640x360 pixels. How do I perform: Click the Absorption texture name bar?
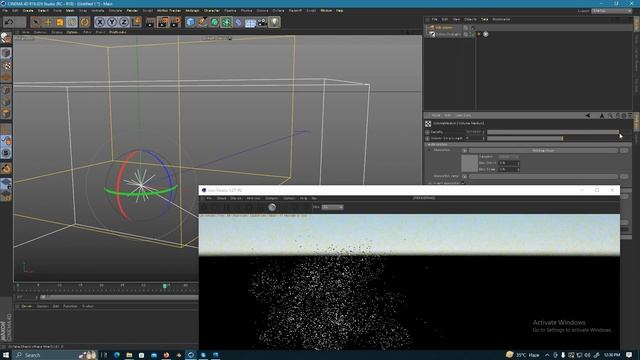(x=543, y=151)
